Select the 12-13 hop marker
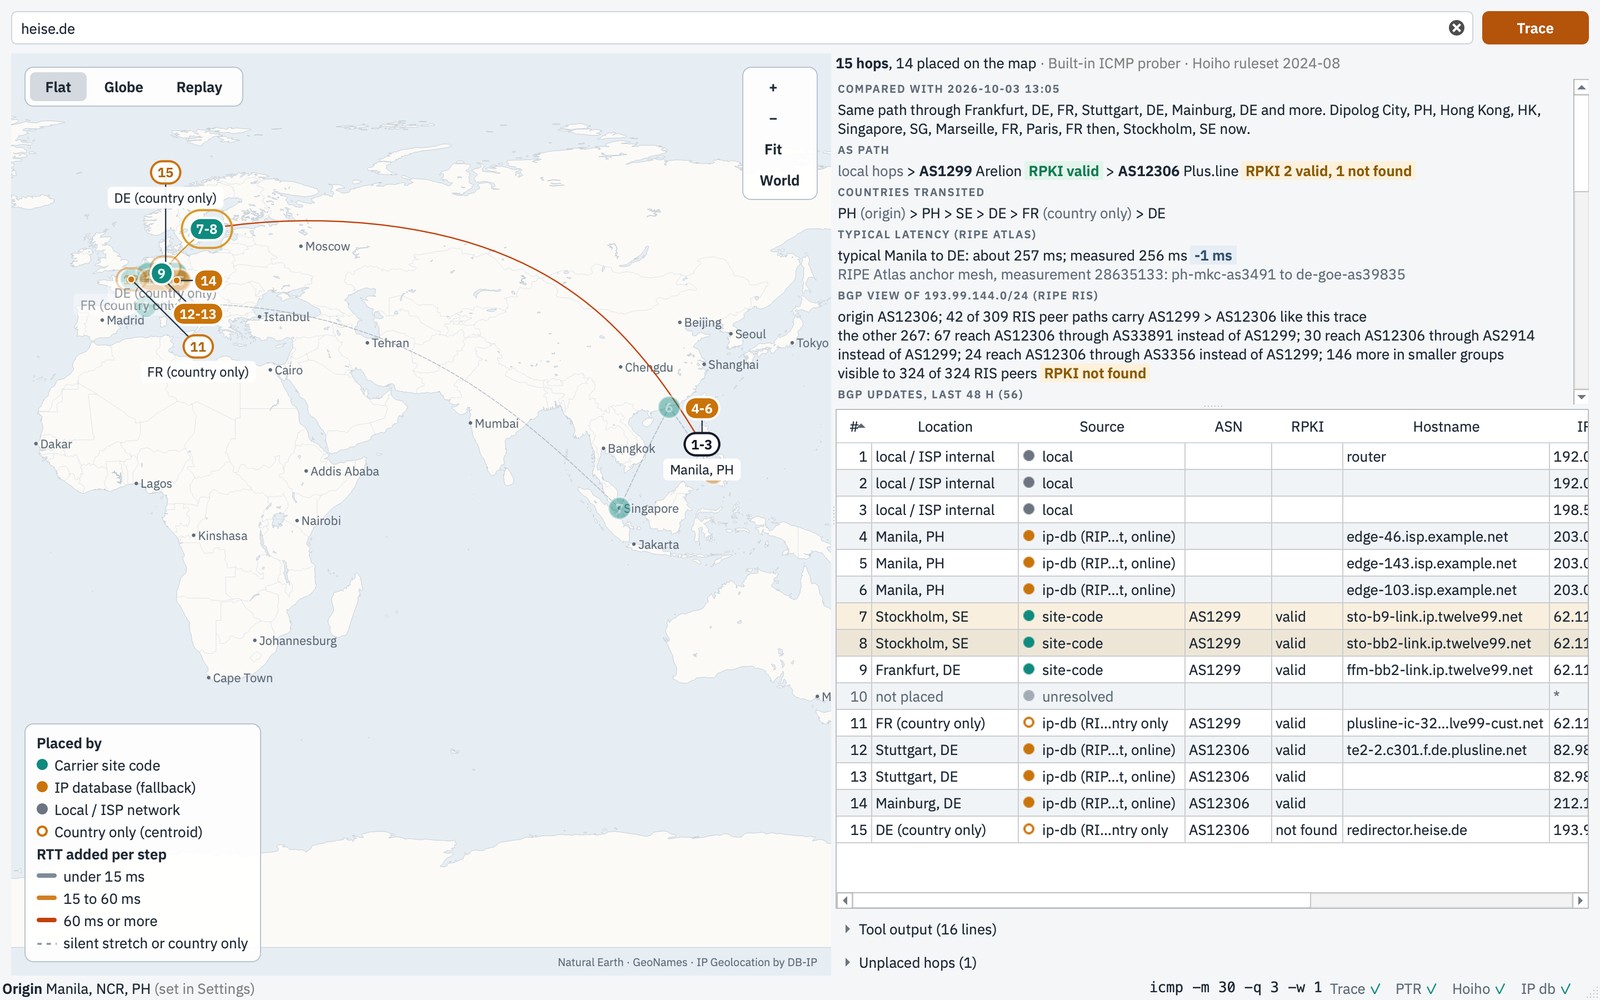The height and width of the screenshot is (1000, 1600). [198, 314]
